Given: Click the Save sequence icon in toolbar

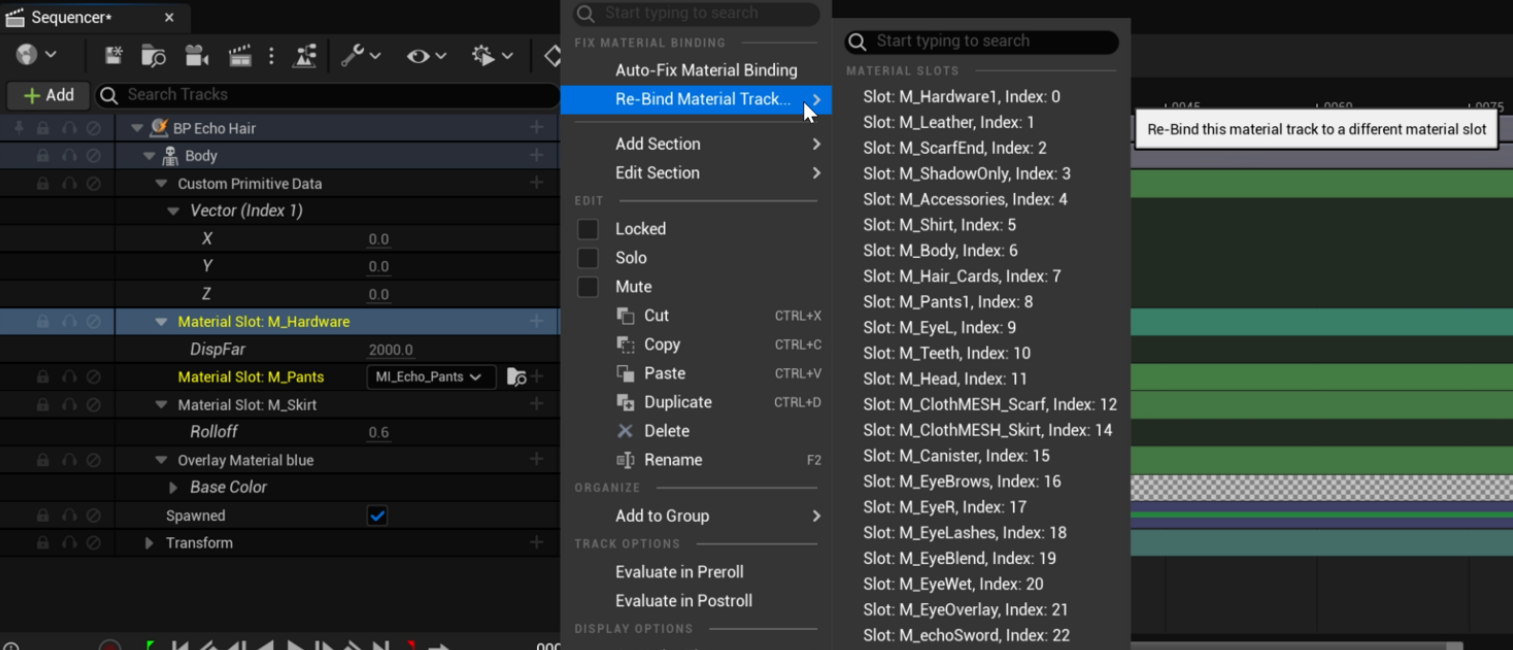Looking at the screenshot, I should pyautogui.click(x=113, y=56).
